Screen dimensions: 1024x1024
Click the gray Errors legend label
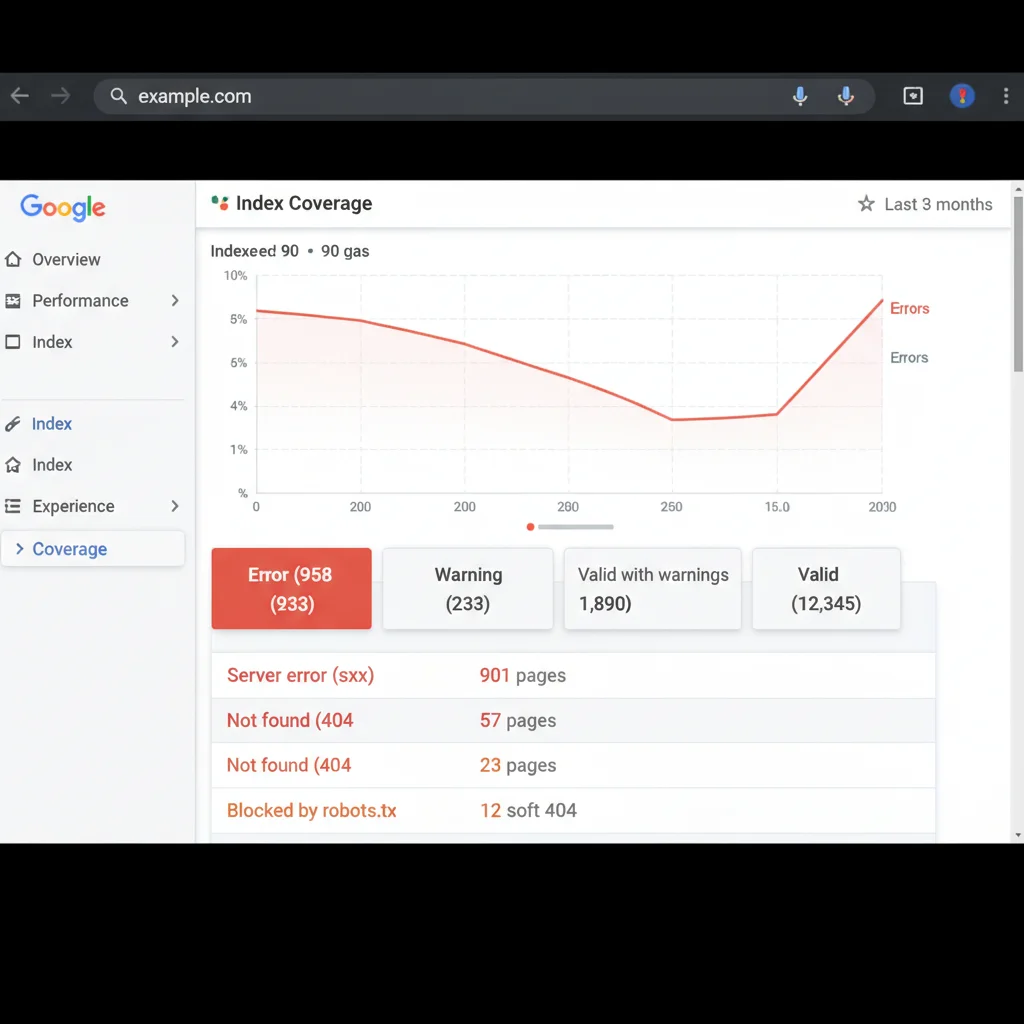coord(909,358)
